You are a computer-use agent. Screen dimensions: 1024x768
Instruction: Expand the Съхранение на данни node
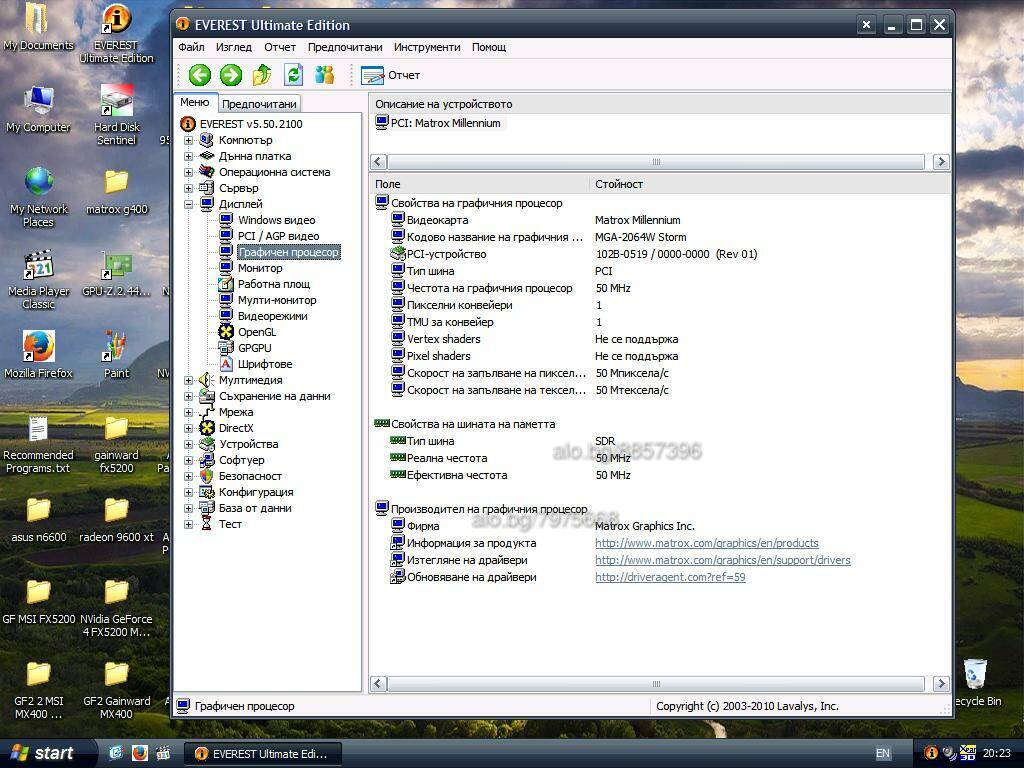(188, 396)
